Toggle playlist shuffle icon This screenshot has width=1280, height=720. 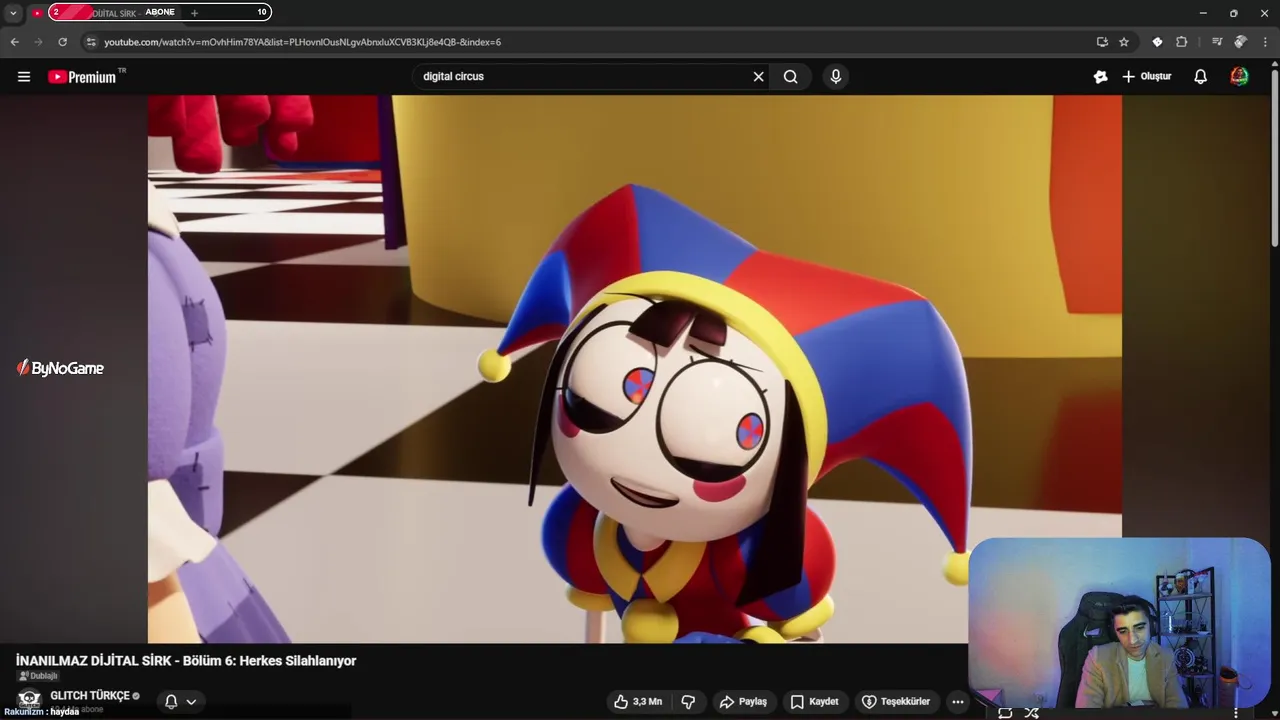[x=1032, y=713]
